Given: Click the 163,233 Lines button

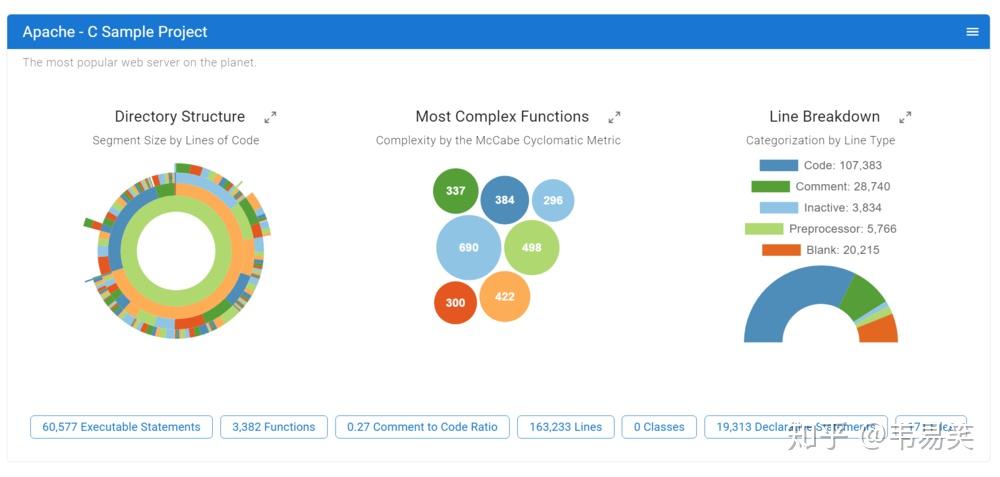Looking at the screenshot, I should 565,427.
